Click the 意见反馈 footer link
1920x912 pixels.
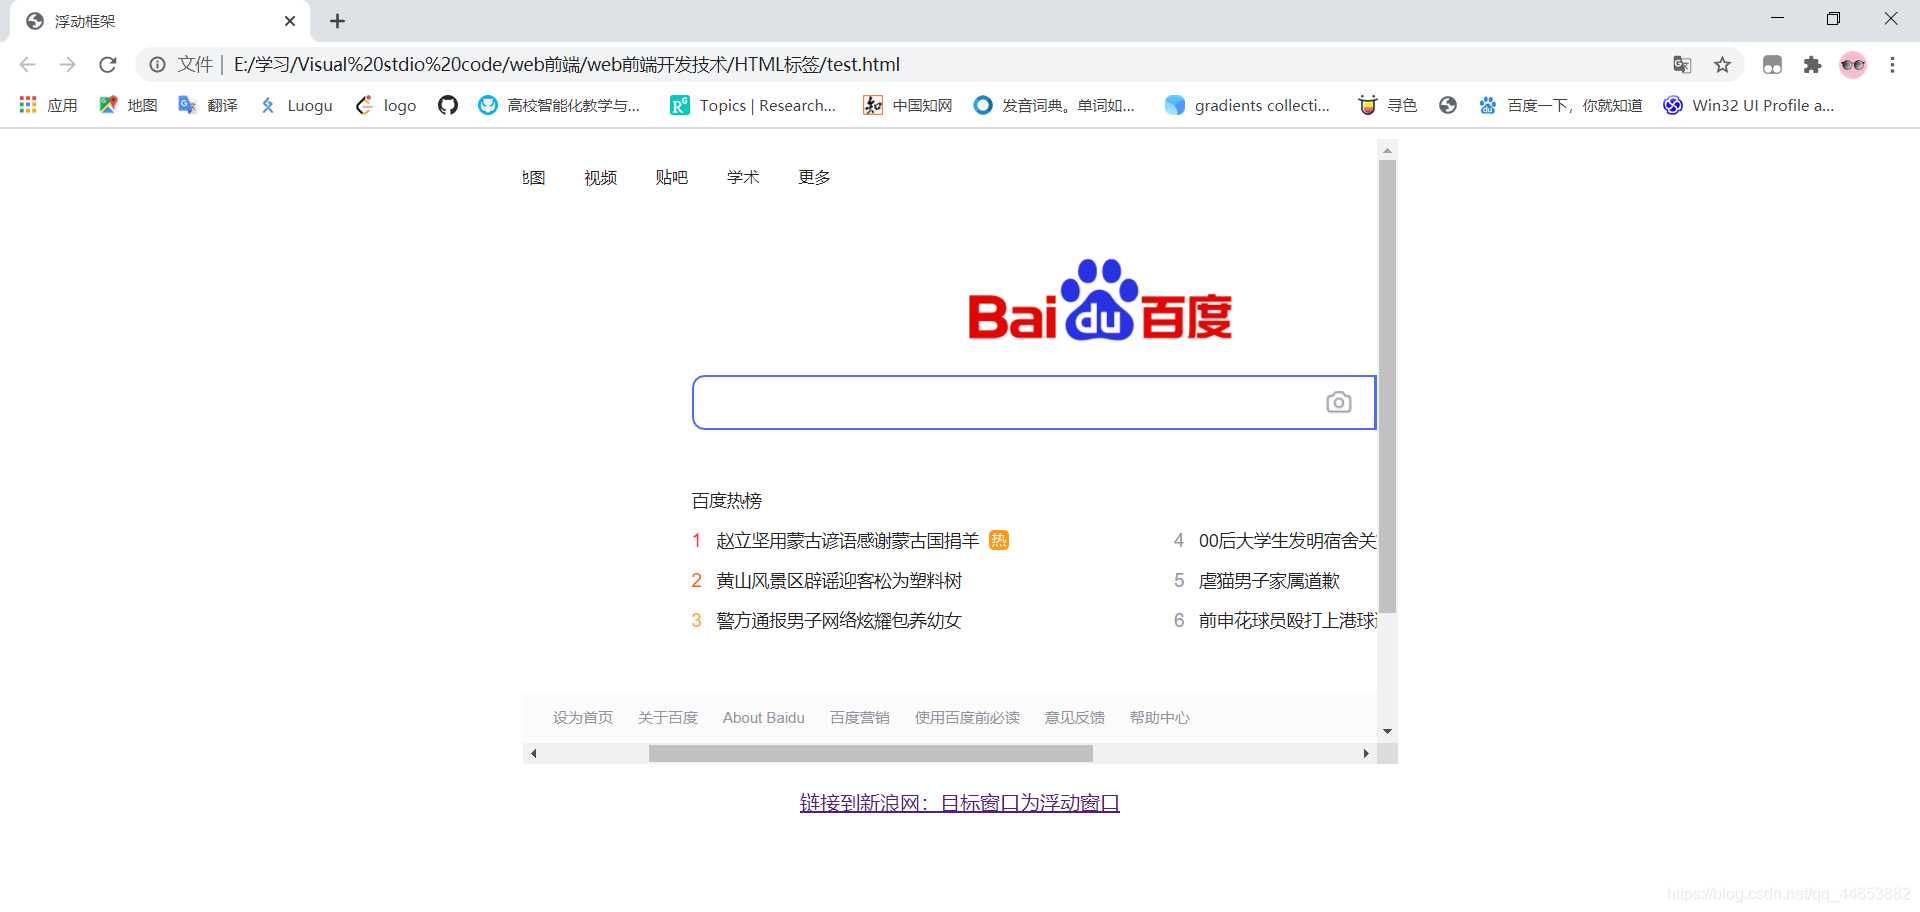coord(1075,718)
